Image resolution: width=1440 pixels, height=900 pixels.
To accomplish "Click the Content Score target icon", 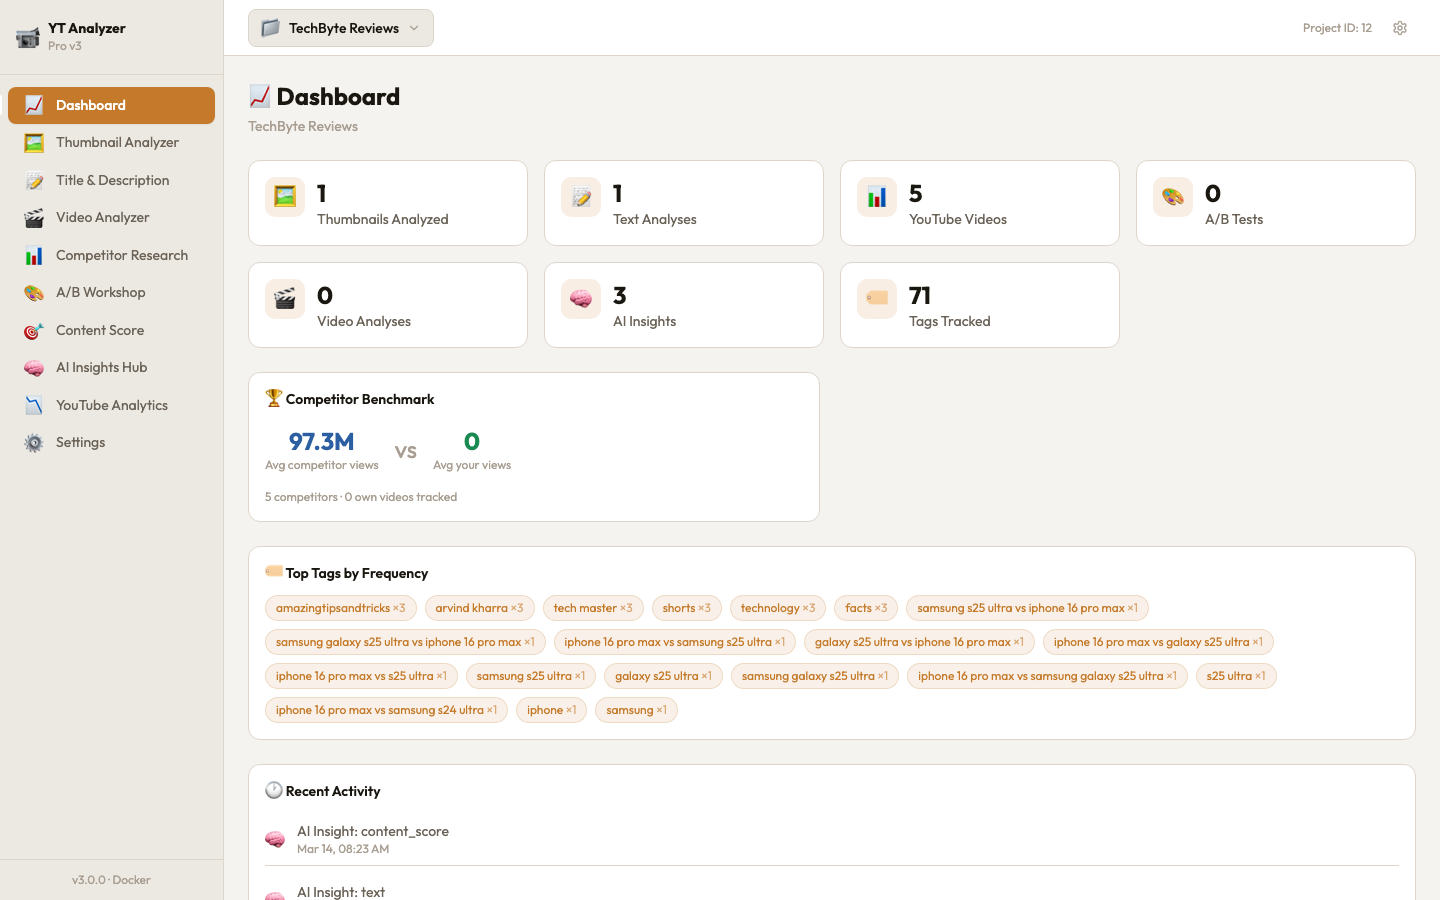I will [x=34, y=331].
